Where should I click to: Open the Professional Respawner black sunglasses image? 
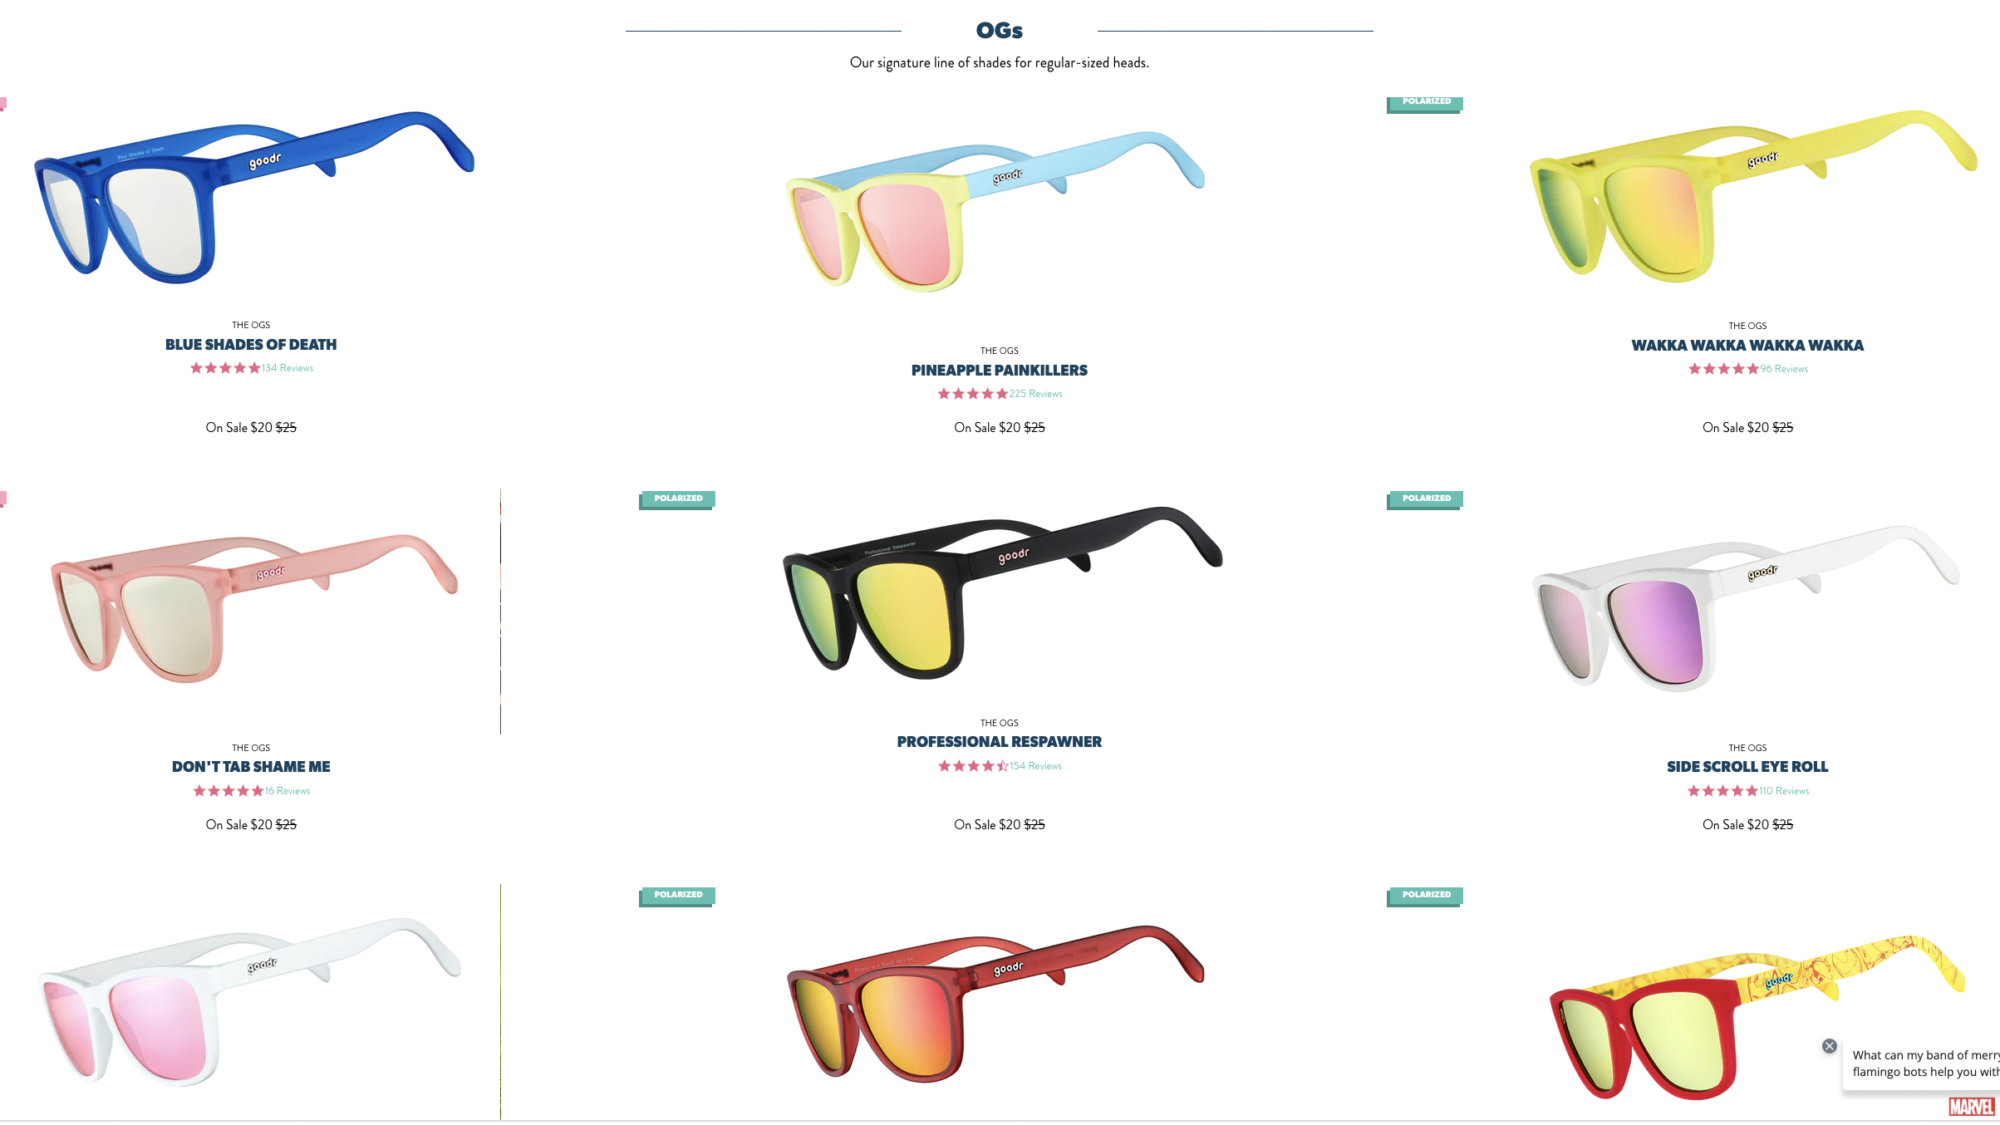(x=1002, y=592)
